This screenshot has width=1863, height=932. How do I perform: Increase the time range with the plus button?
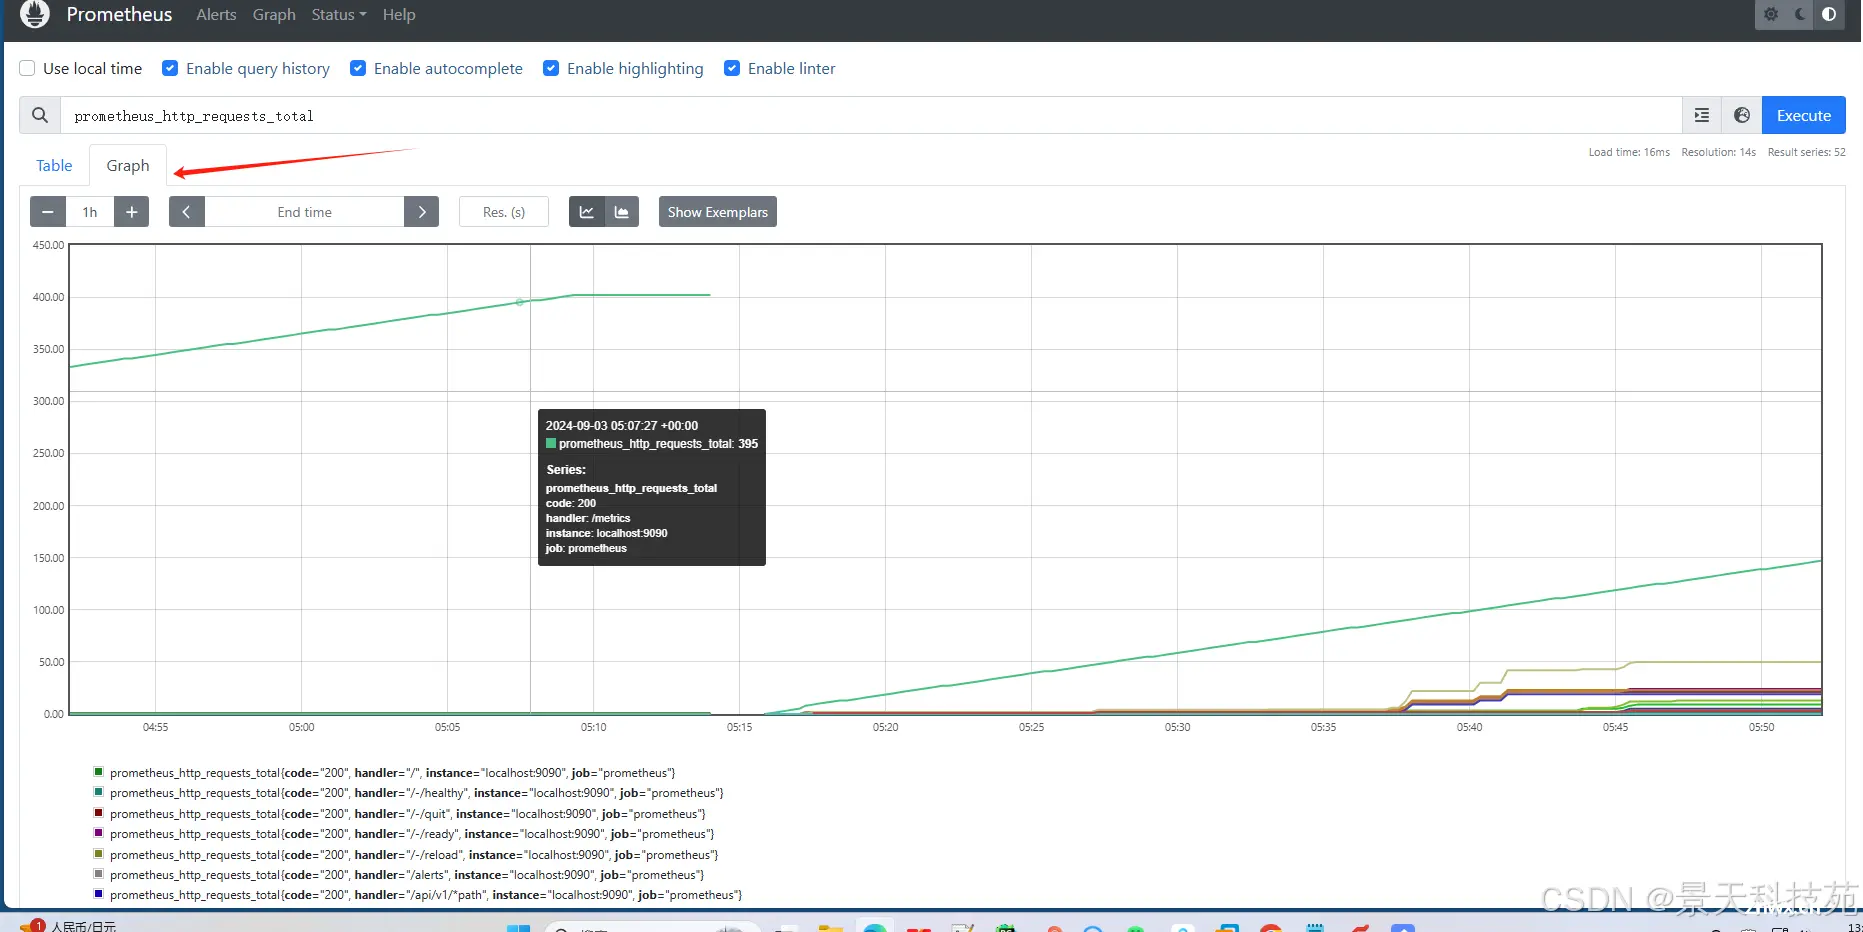(x=131, y=212)
